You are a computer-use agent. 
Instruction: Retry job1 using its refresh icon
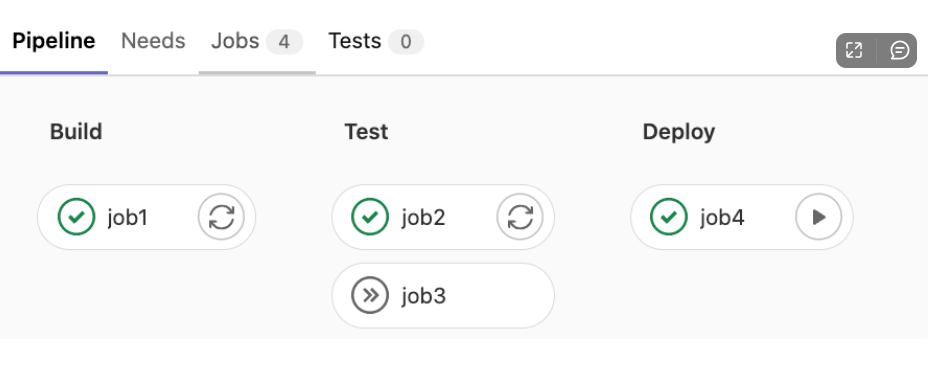click(221, 217)
